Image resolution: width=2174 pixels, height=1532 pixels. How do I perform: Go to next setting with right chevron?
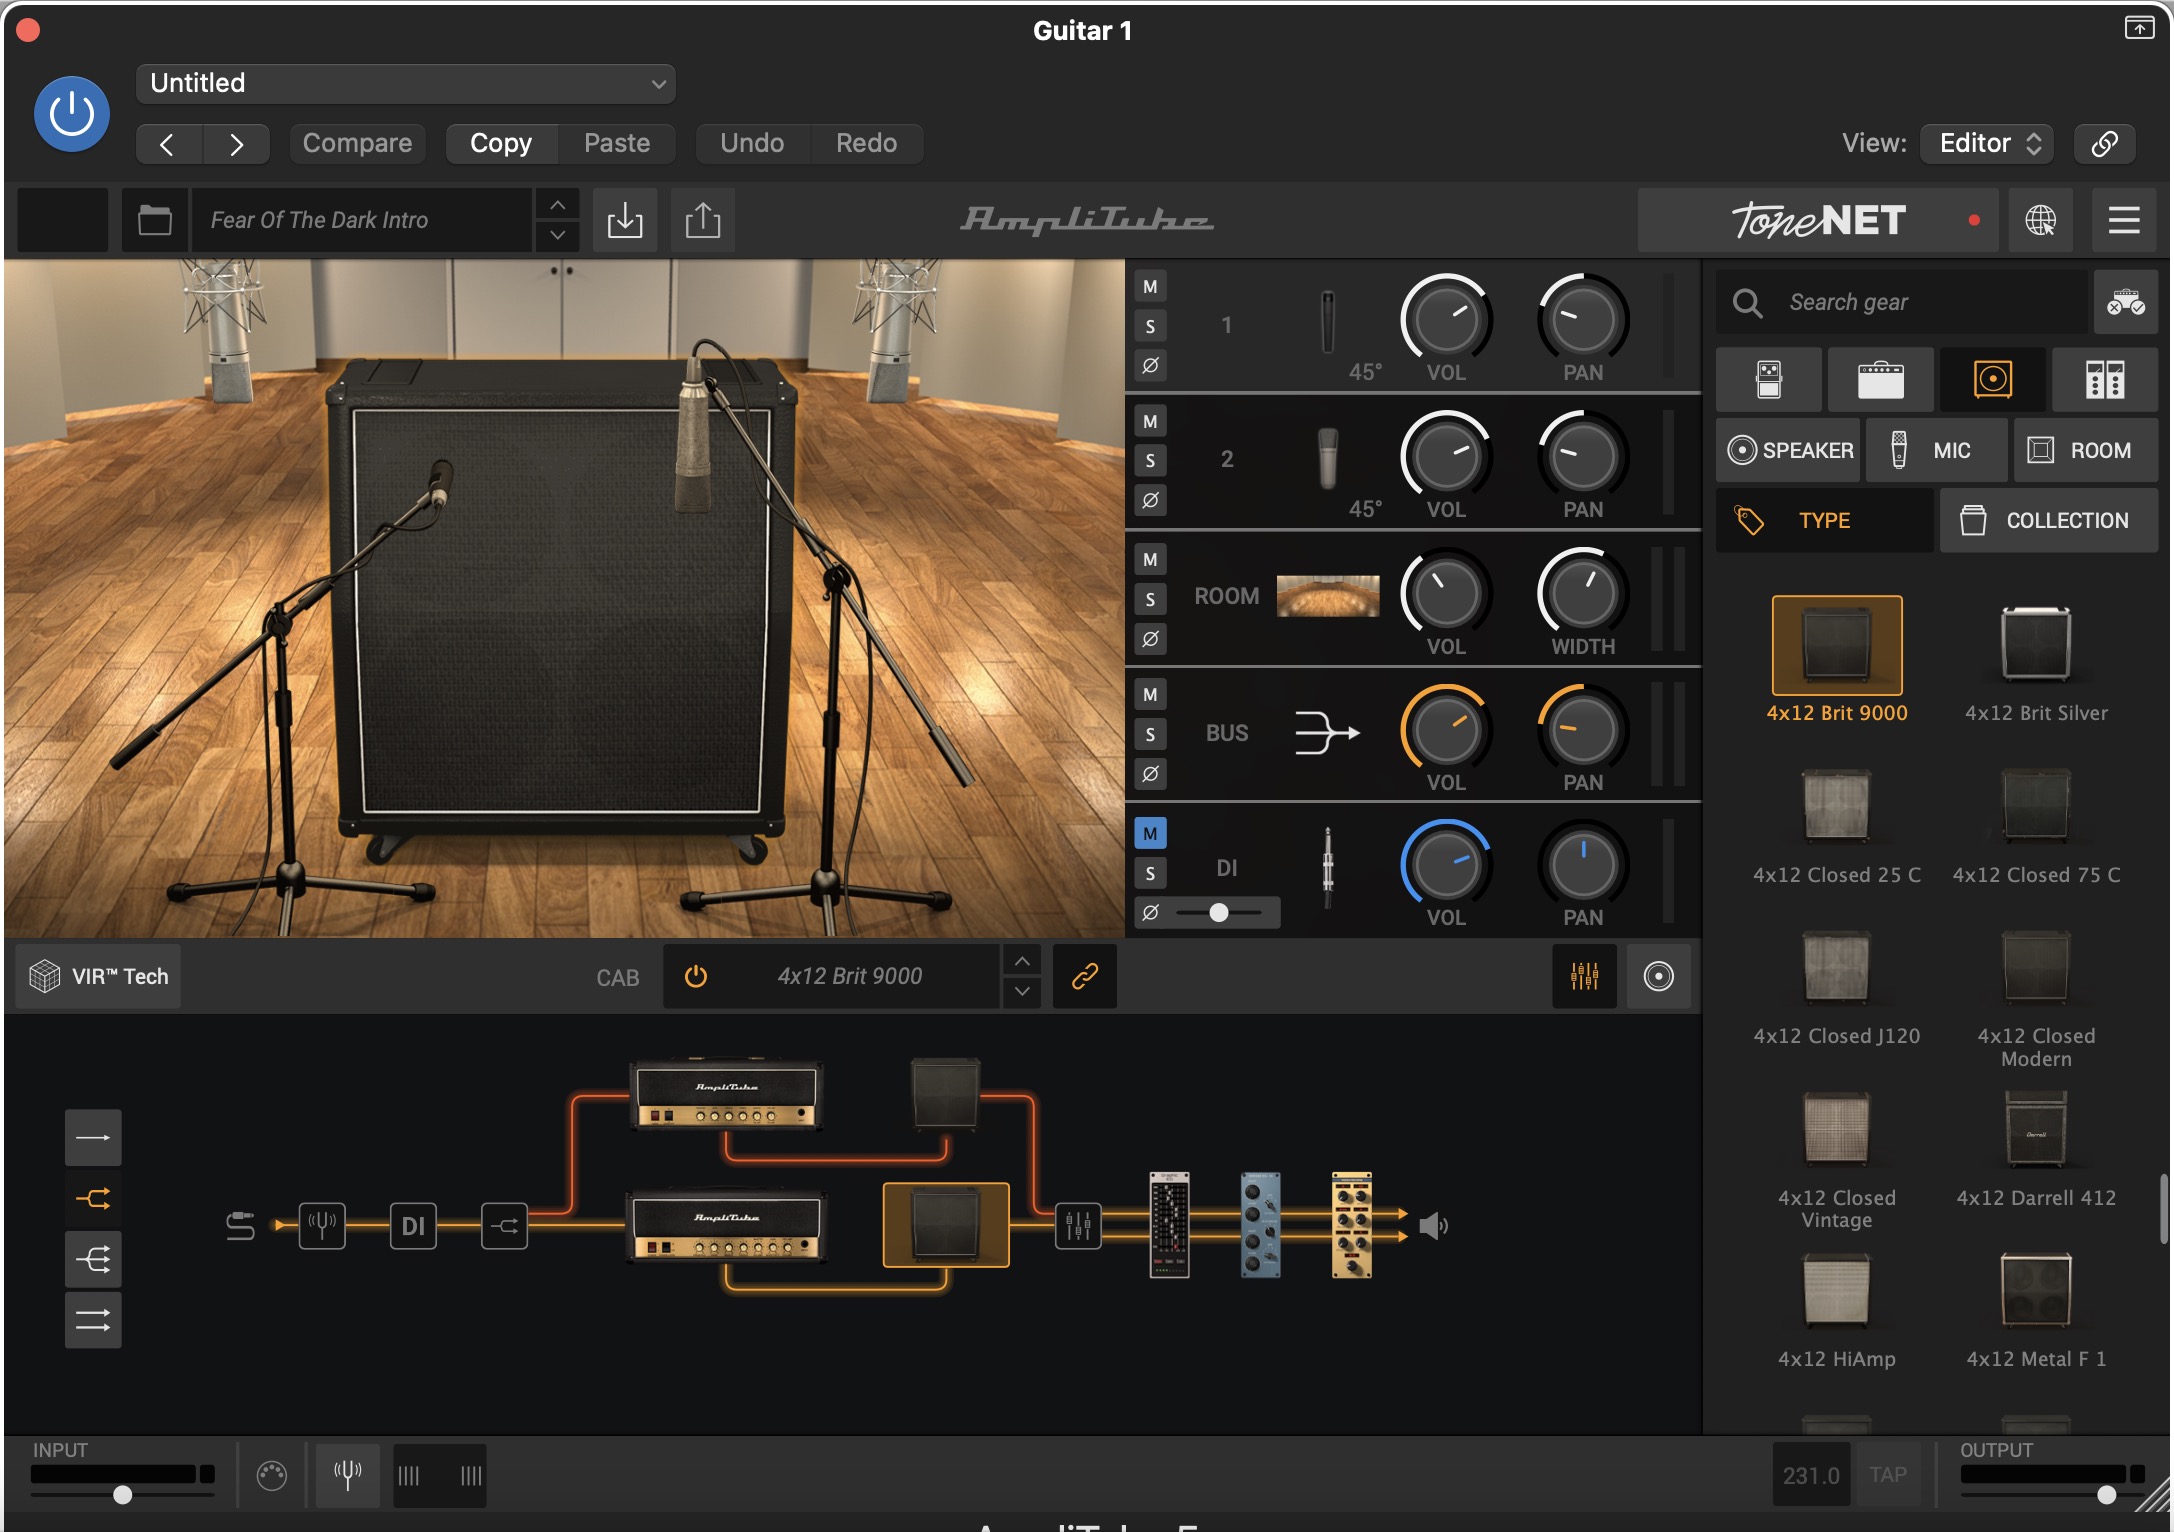[236, 144]
